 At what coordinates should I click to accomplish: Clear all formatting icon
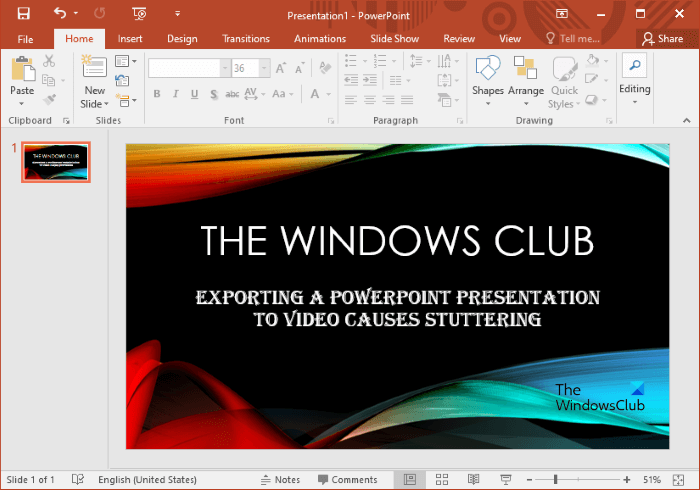(325, 68)
